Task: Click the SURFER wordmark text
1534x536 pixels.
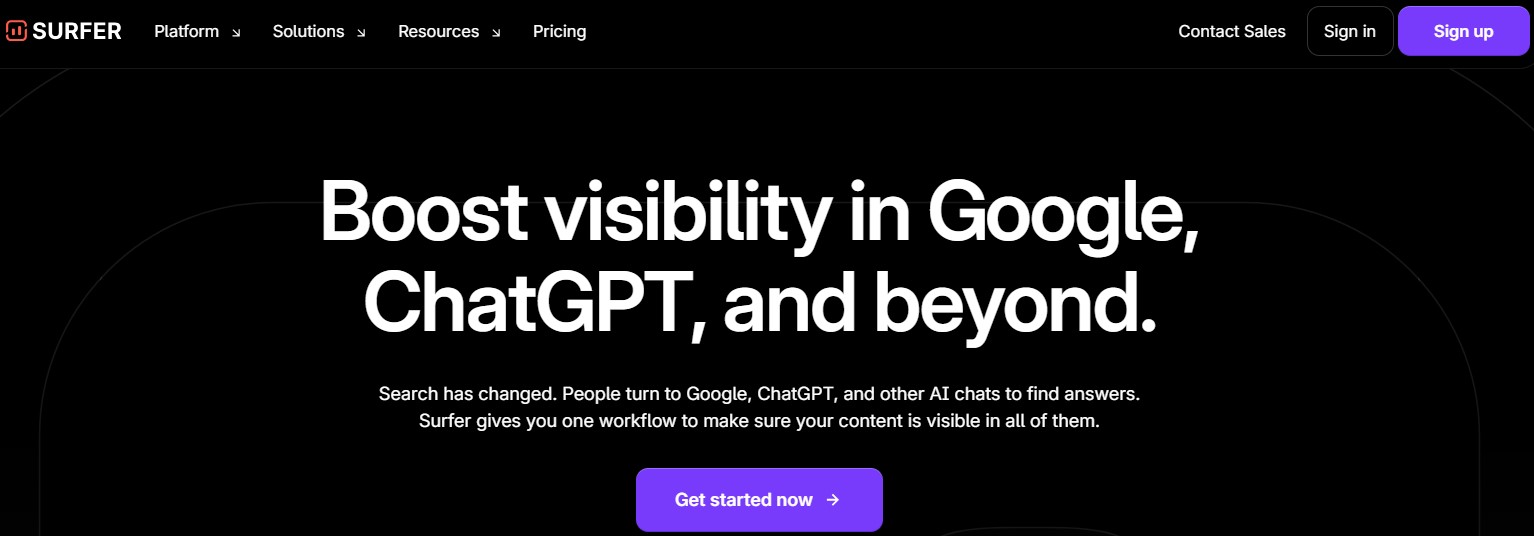Action: (x=77, y=31)
